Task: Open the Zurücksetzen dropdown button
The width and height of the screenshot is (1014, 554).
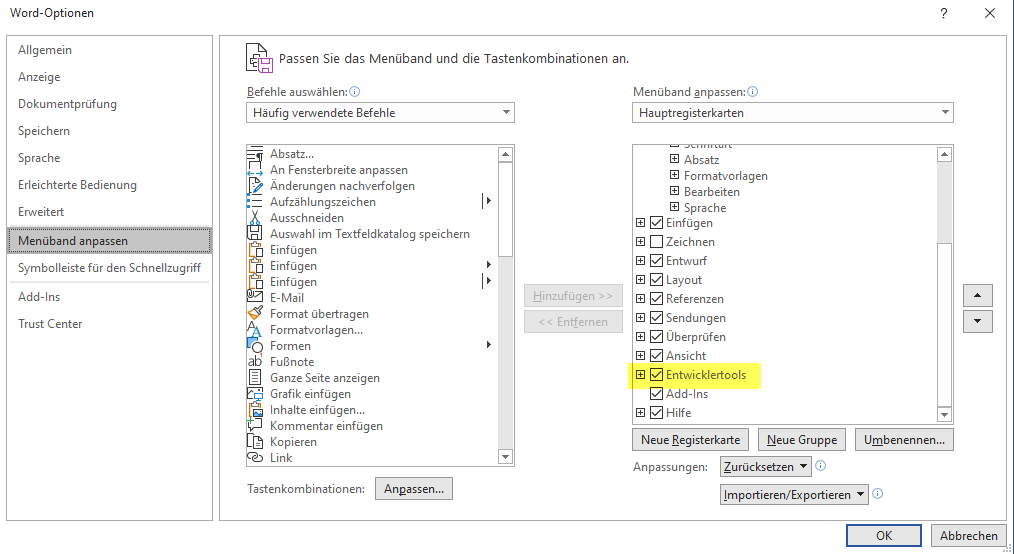Action: point(765,466)
